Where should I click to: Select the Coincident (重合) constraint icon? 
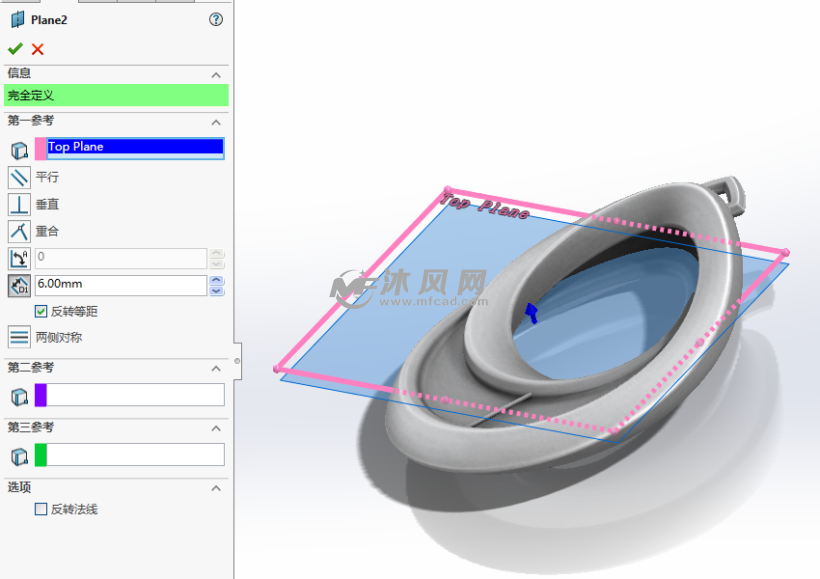[x=19, y=231]
